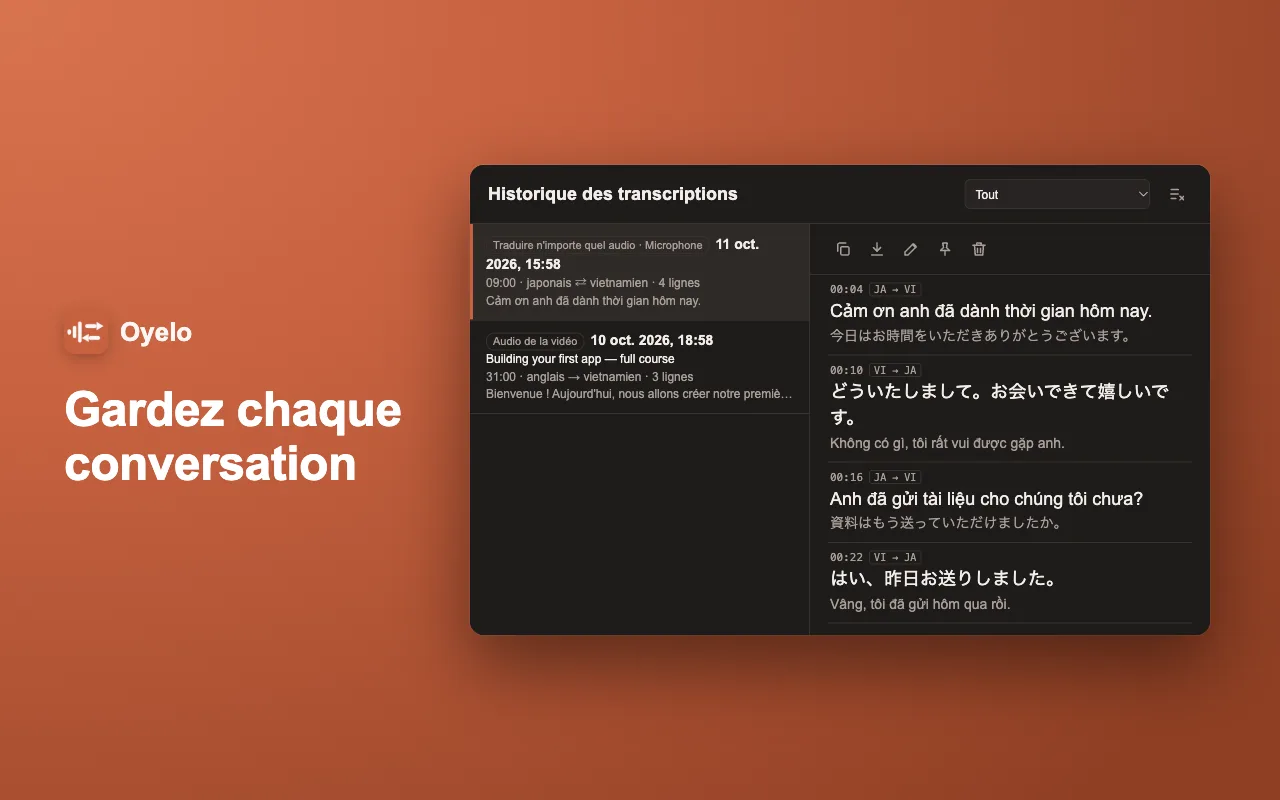Click the "Gardez chaque conversation" headline

tap(233, 437)
